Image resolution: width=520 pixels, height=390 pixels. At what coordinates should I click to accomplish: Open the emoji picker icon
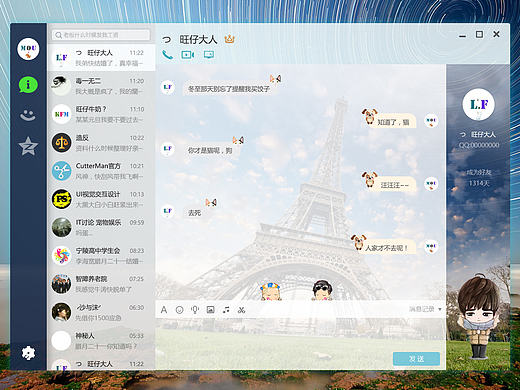click(x=179, y=310)
